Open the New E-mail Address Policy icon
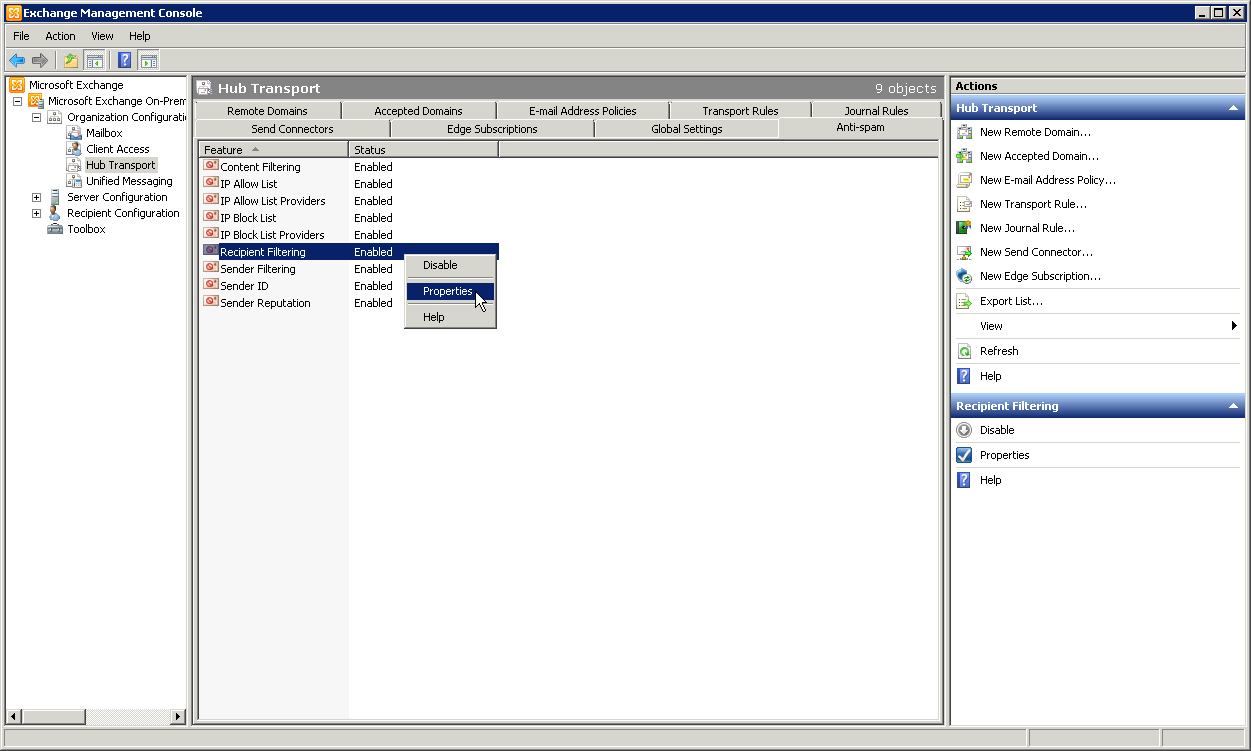 tap(965, 180)
